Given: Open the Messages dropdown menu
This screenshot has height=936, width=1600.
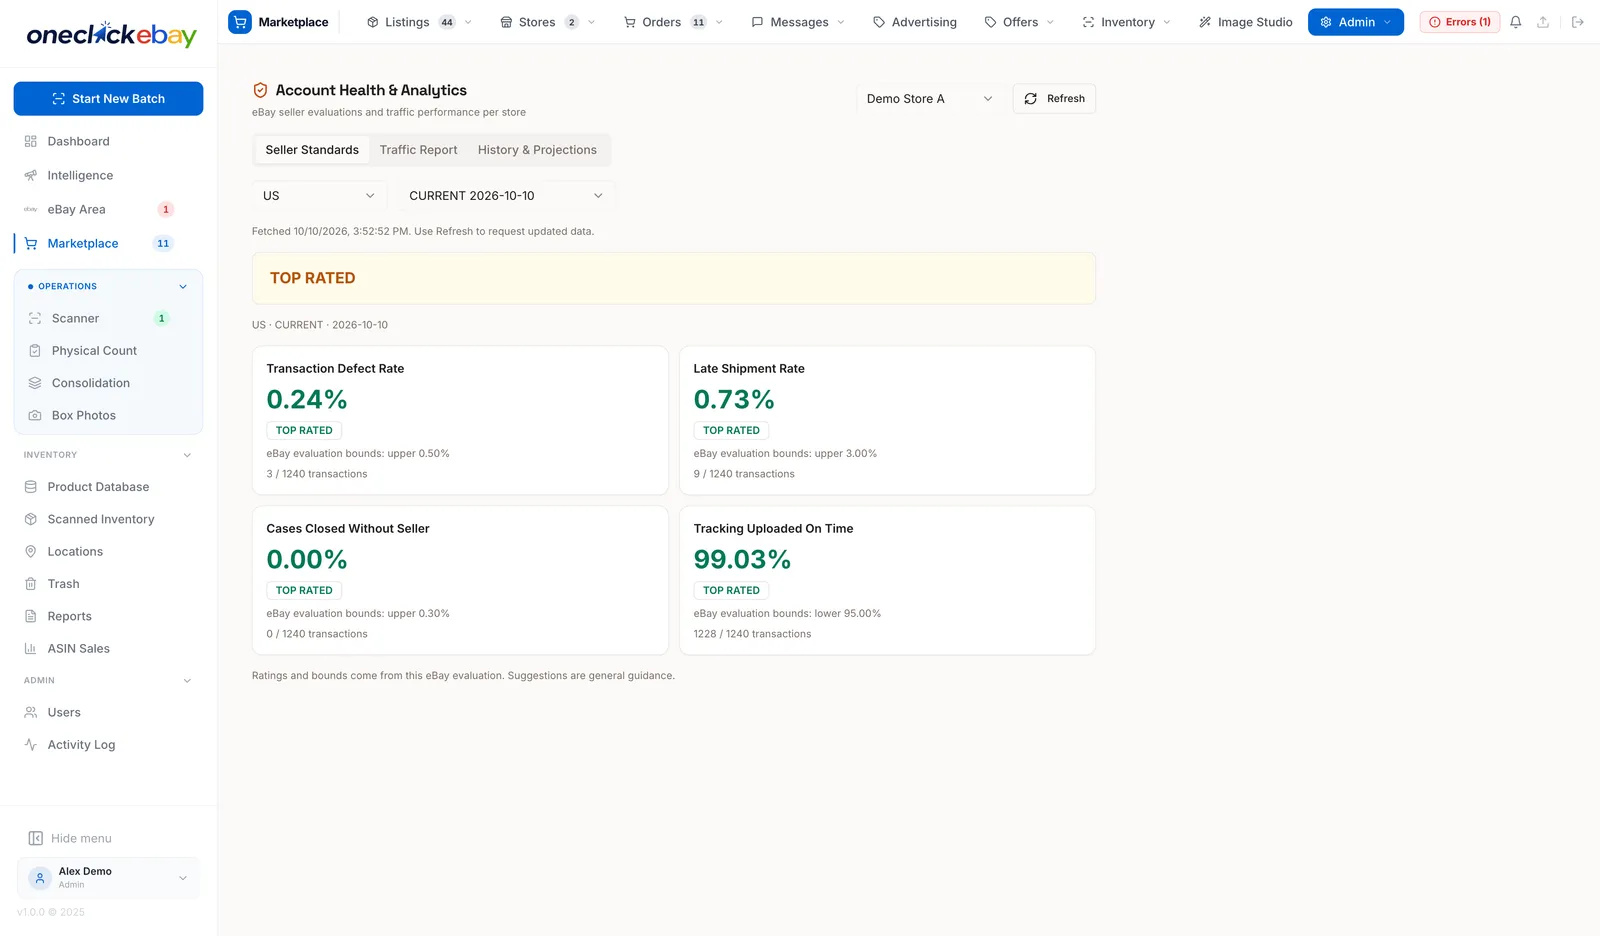Looking at the screenshot, I should [x=798, y=22].
